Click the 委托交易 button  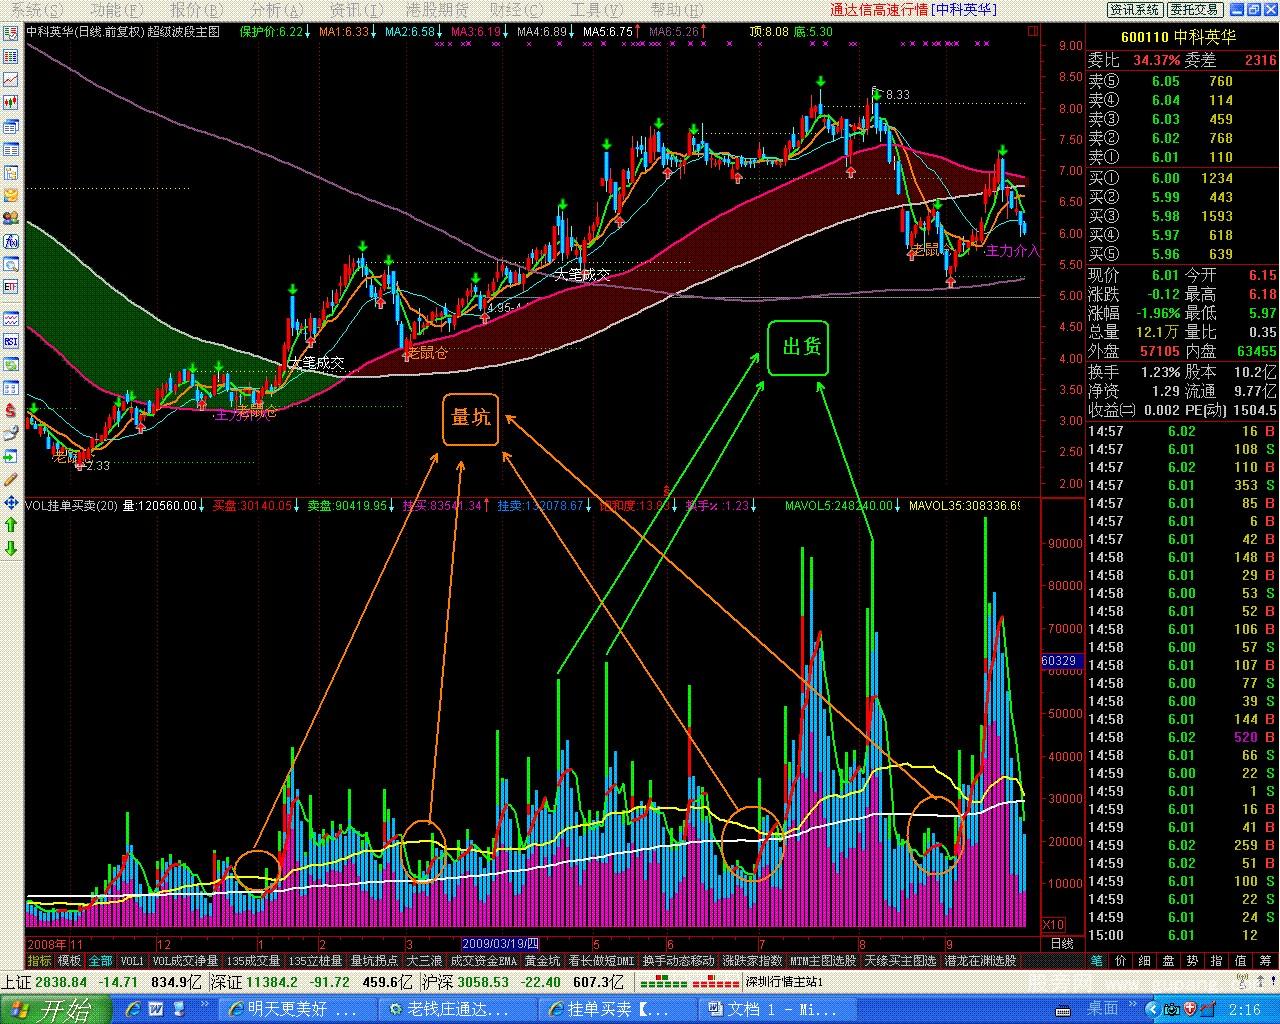[x=1194, y=9]
